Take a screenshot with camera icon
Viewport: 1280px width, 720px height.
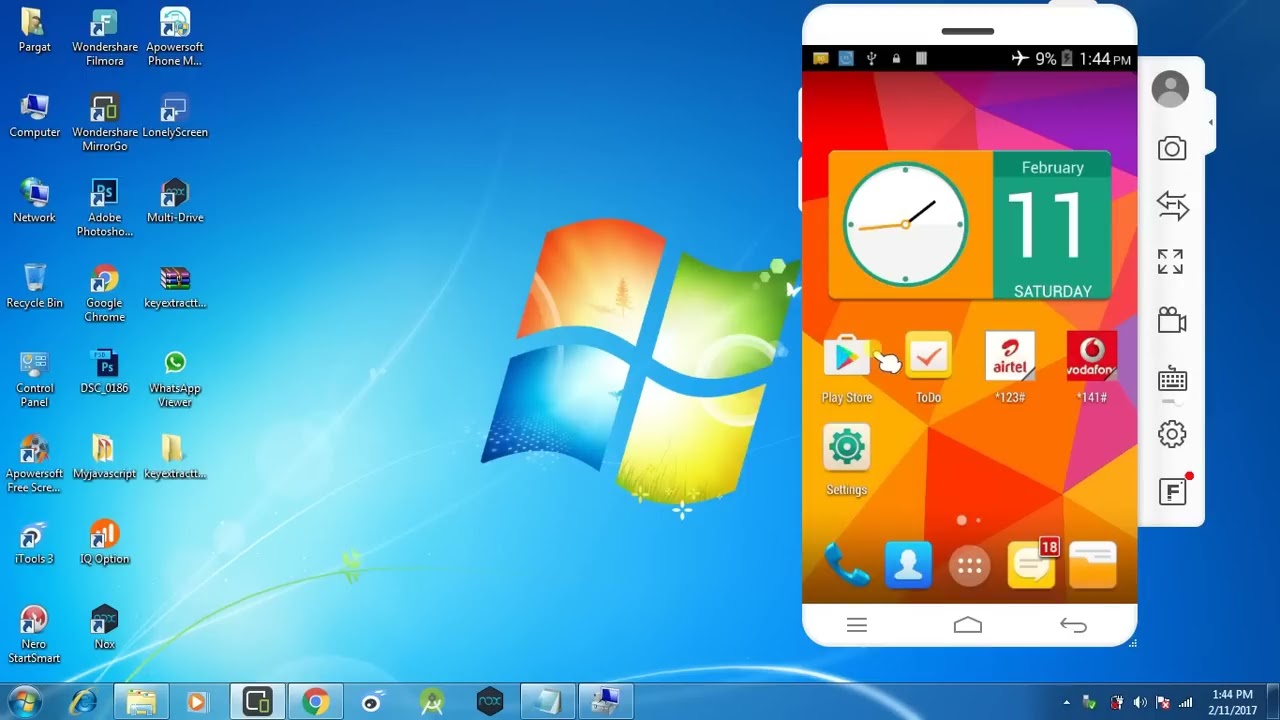(1172, 149)
